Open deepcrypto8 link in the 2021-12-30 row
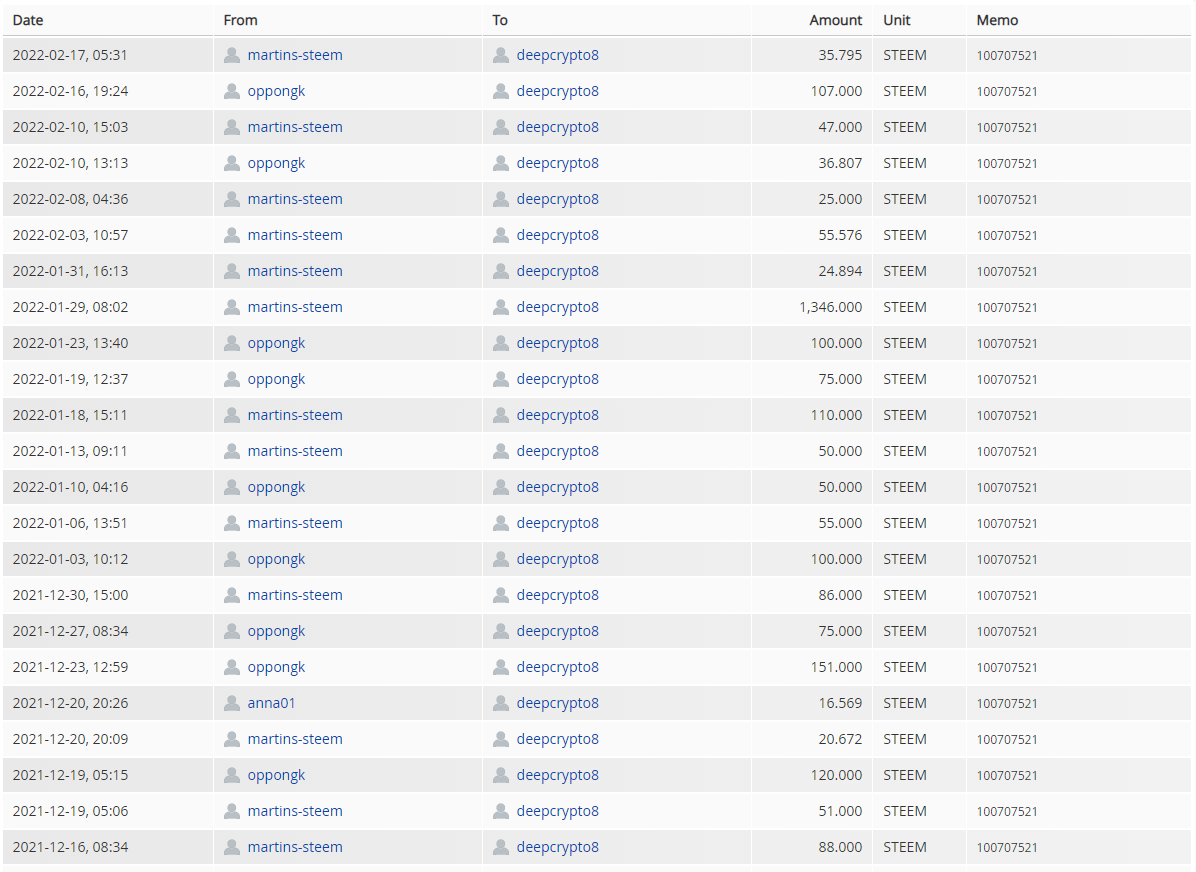This screenshot has height=872, width=1196. pyautogui.click(x=558, y=595)
